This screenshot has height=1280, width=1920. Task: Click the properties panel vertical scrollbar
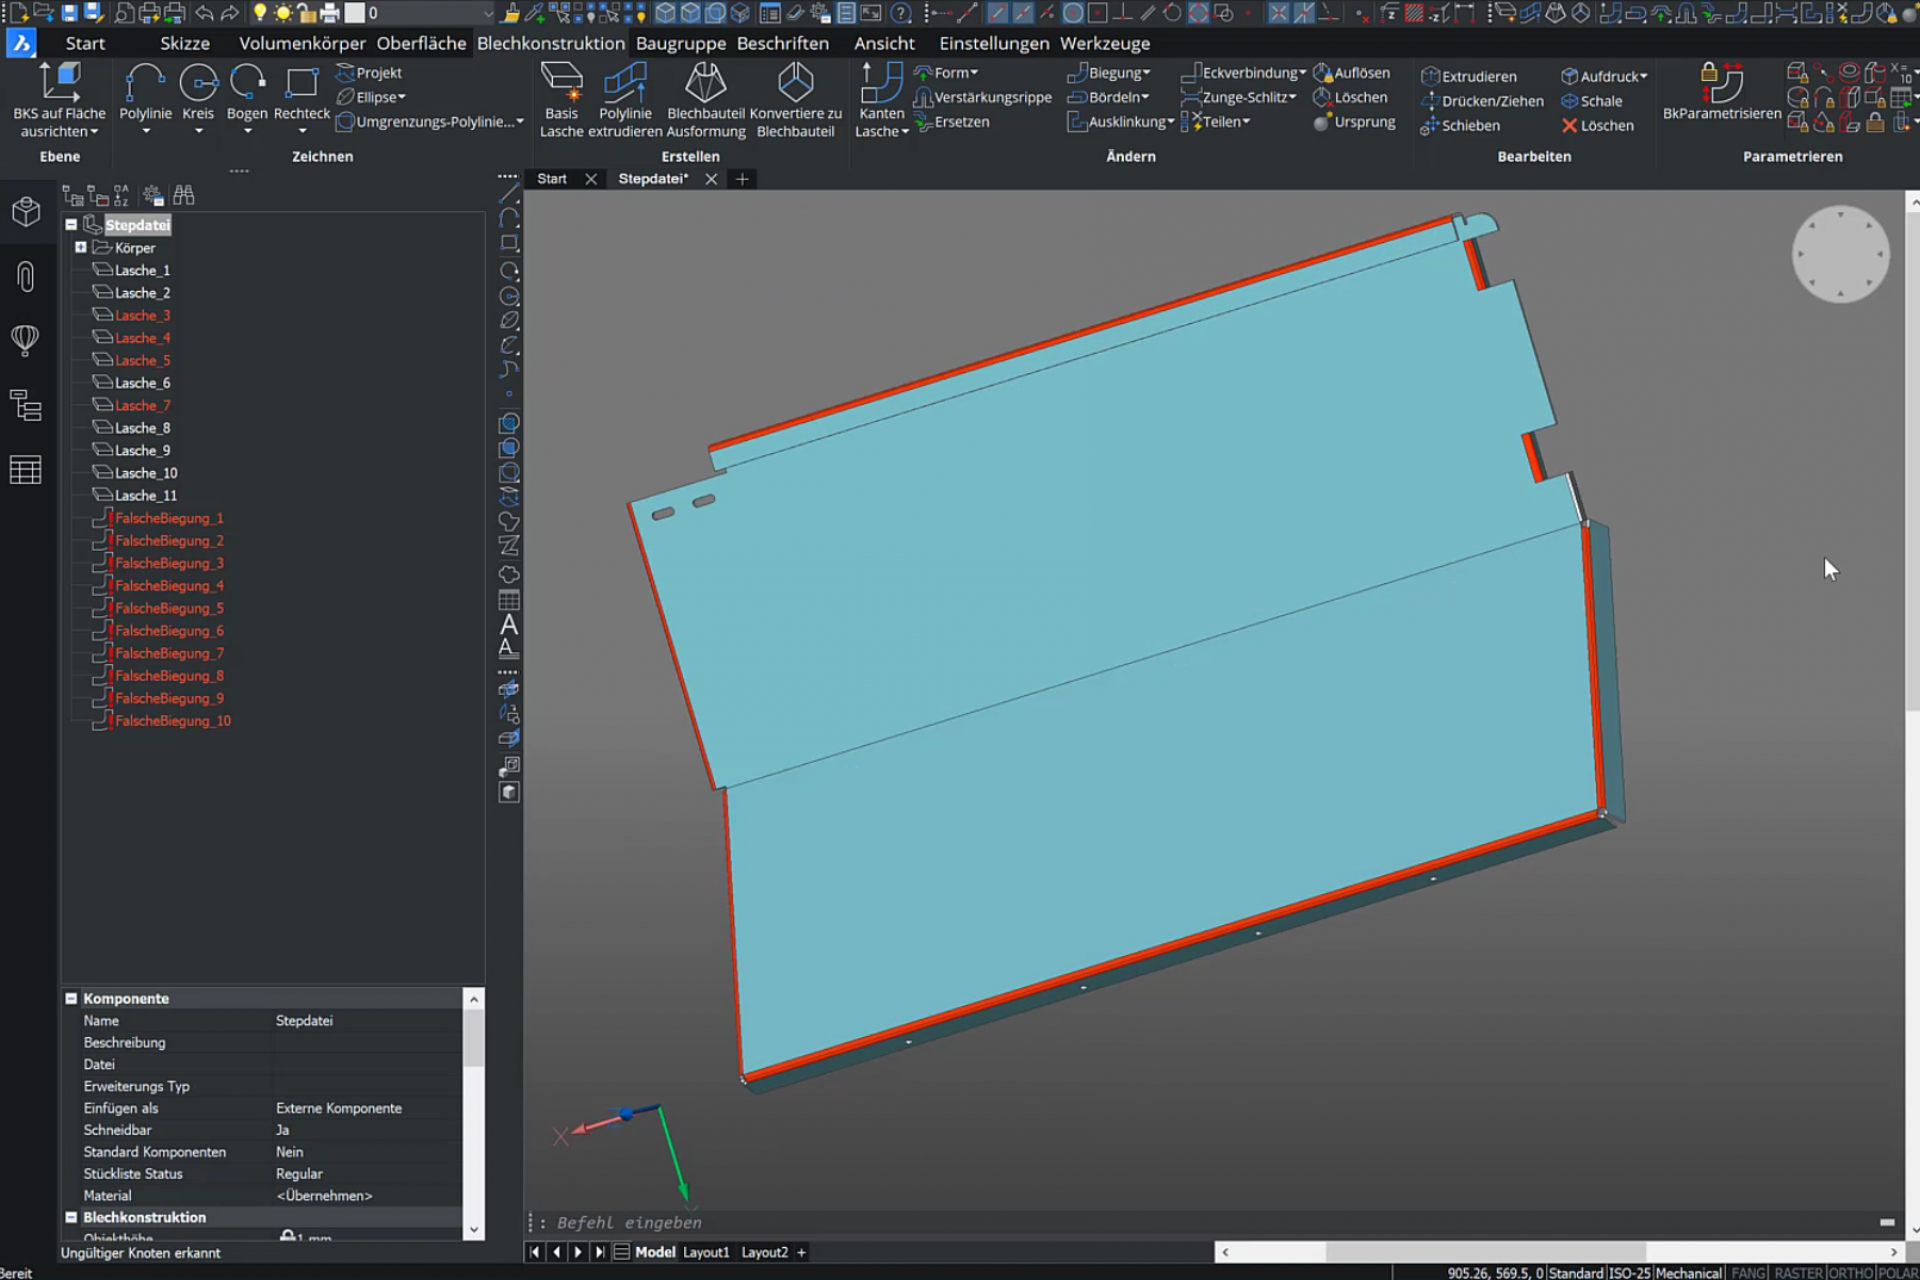[474, 1114]
